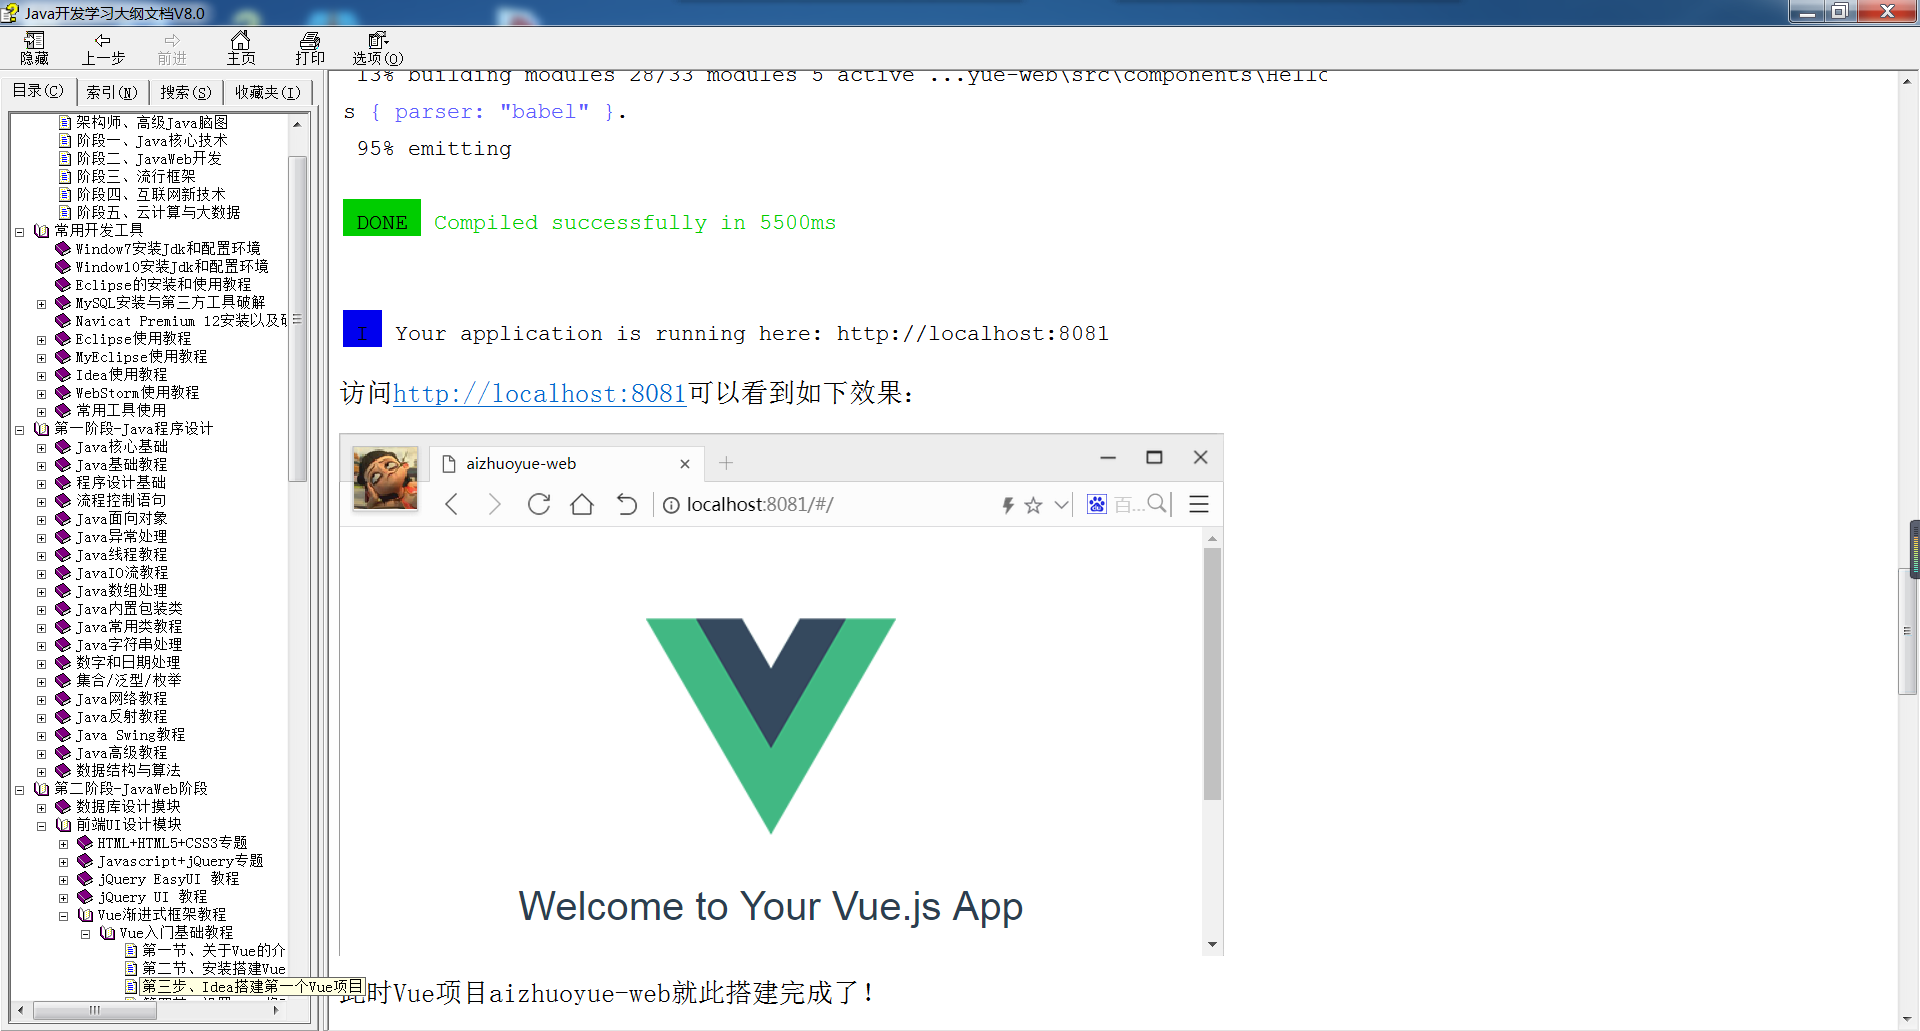
Task: Select jQuery EasyUI 教程 tree item
Action: coord(168,878)
